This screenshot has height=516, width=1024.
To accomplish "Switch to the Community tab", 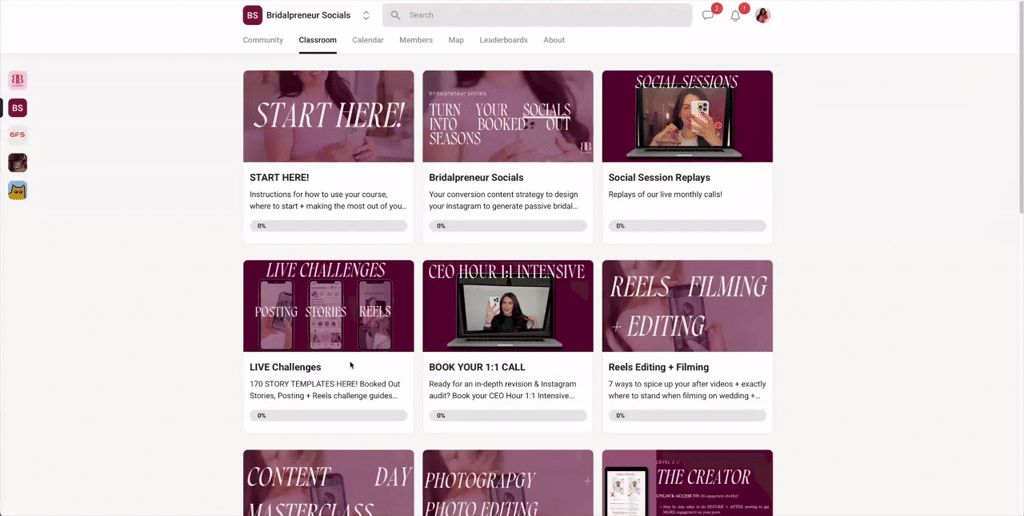I will tap(263, 40).
